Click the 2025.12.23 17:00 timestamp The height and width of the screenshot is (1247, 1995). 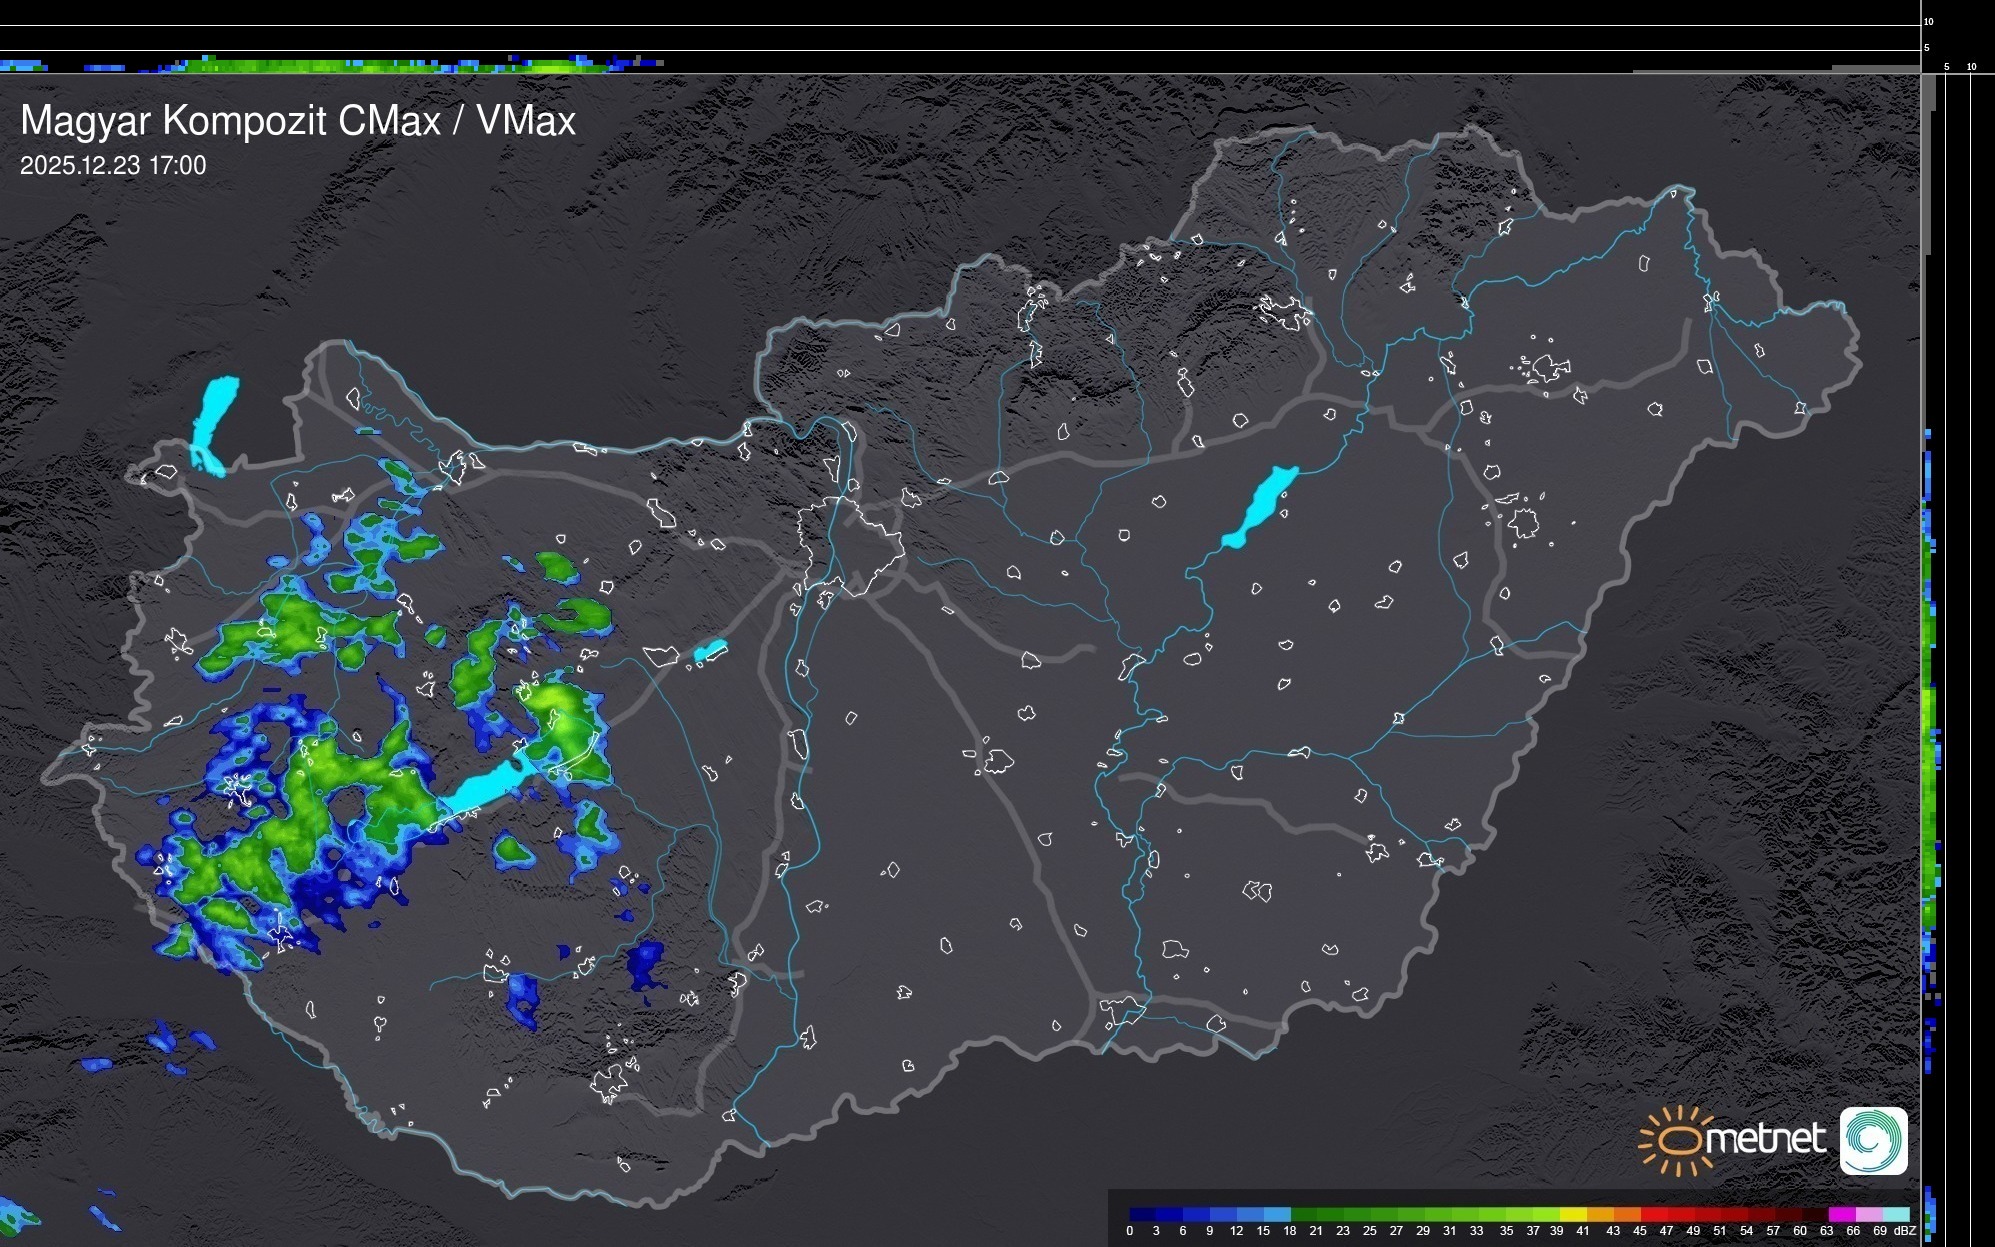click(x=113, y=166)
